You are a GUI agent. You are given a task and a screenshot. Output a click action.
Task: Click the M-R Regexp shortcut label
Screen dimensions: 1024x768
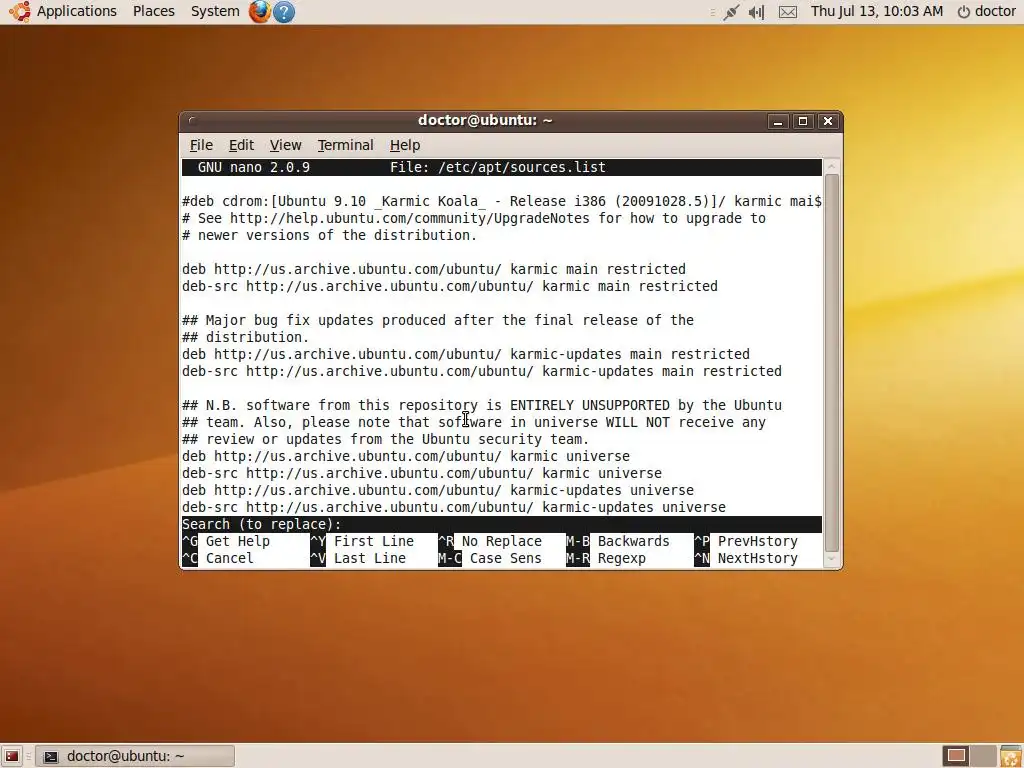point(606,558)
